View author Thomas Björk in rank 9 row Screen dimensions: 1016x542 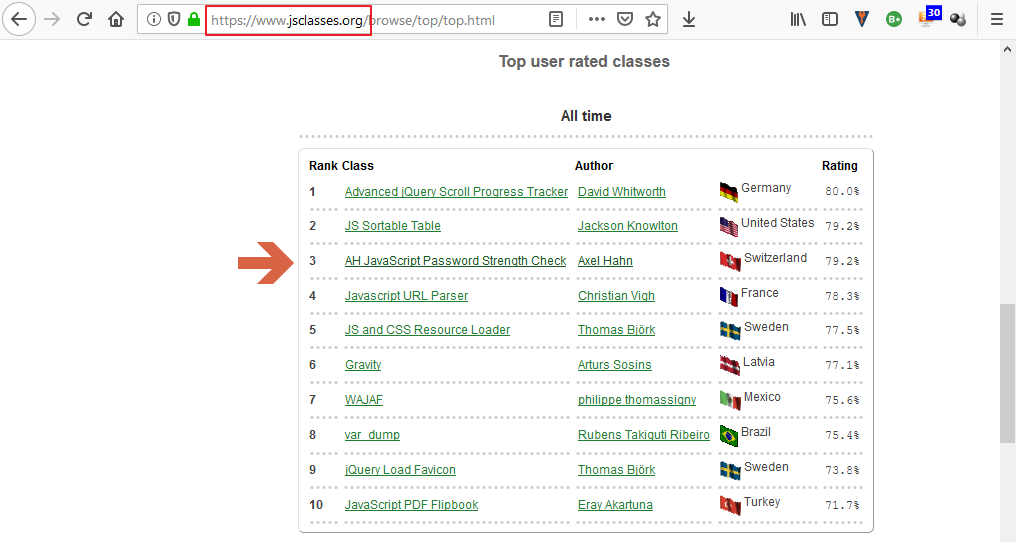(616, 470)
